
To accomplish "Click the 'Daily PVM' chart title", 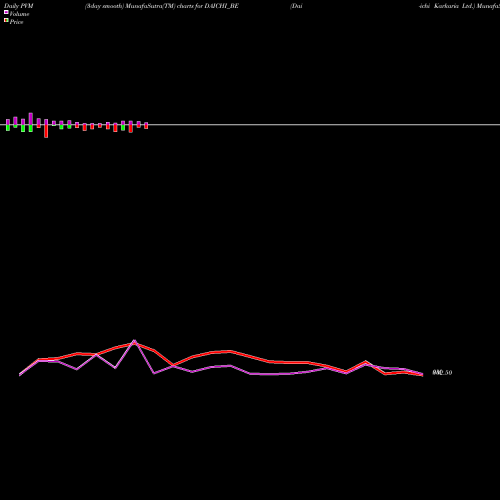I will point(19,6).
